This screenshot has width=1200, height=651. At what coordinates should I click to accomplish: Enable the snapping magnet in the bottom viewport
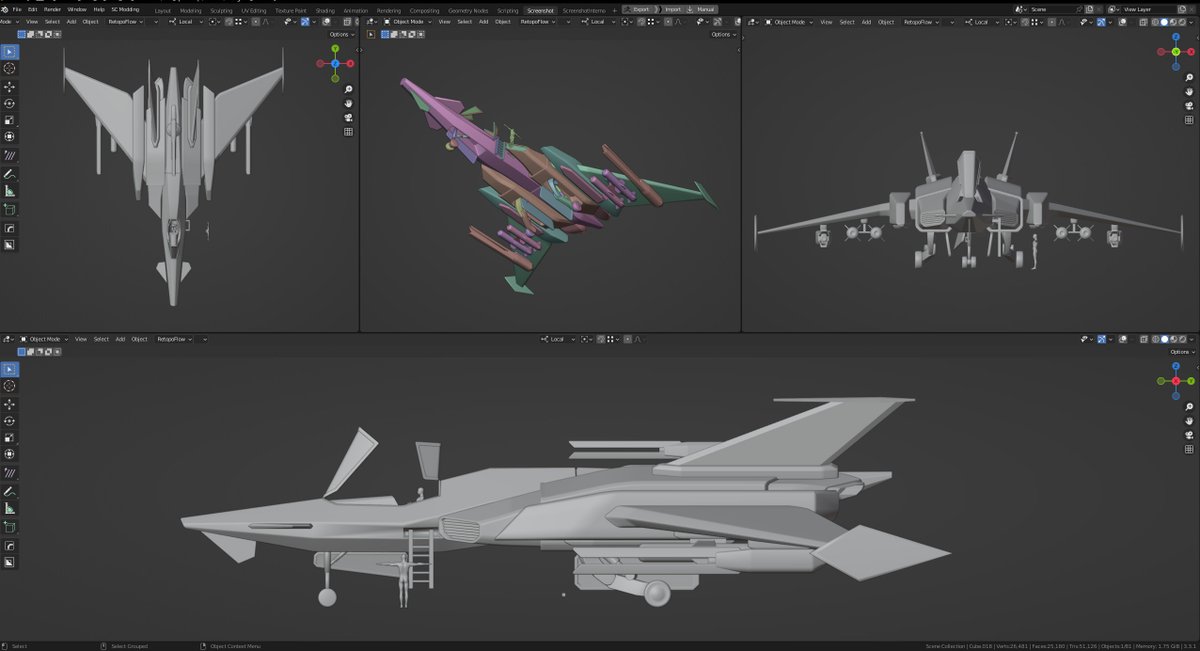tap(600, 338)
